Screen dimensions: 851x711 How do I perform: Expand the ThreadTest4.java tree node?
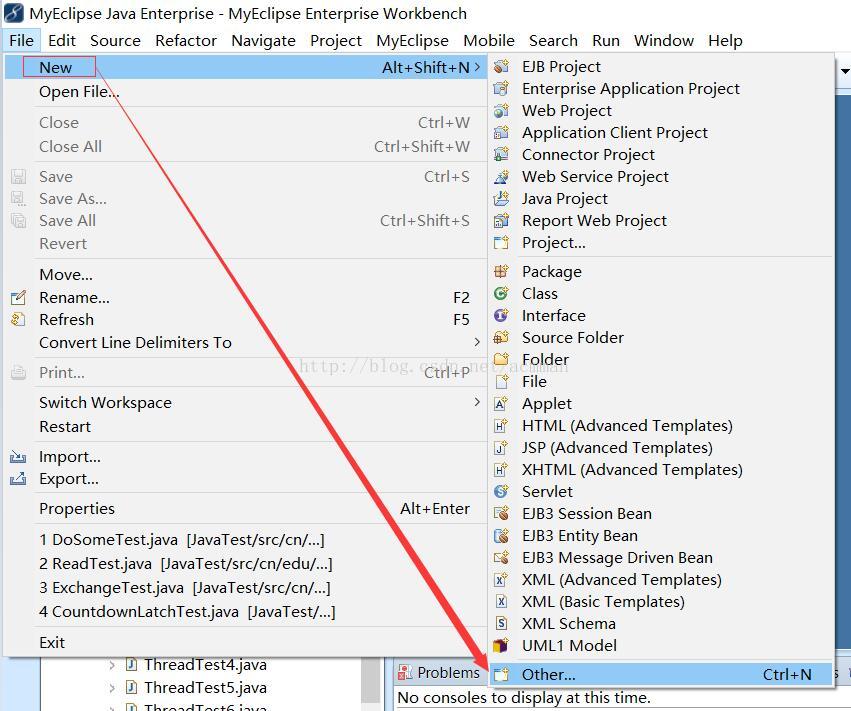click(112, 665)
